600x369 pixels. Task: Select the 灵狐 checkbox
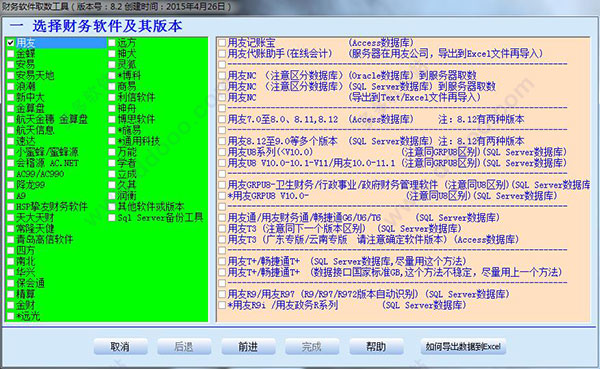click(x=112, y=65)
